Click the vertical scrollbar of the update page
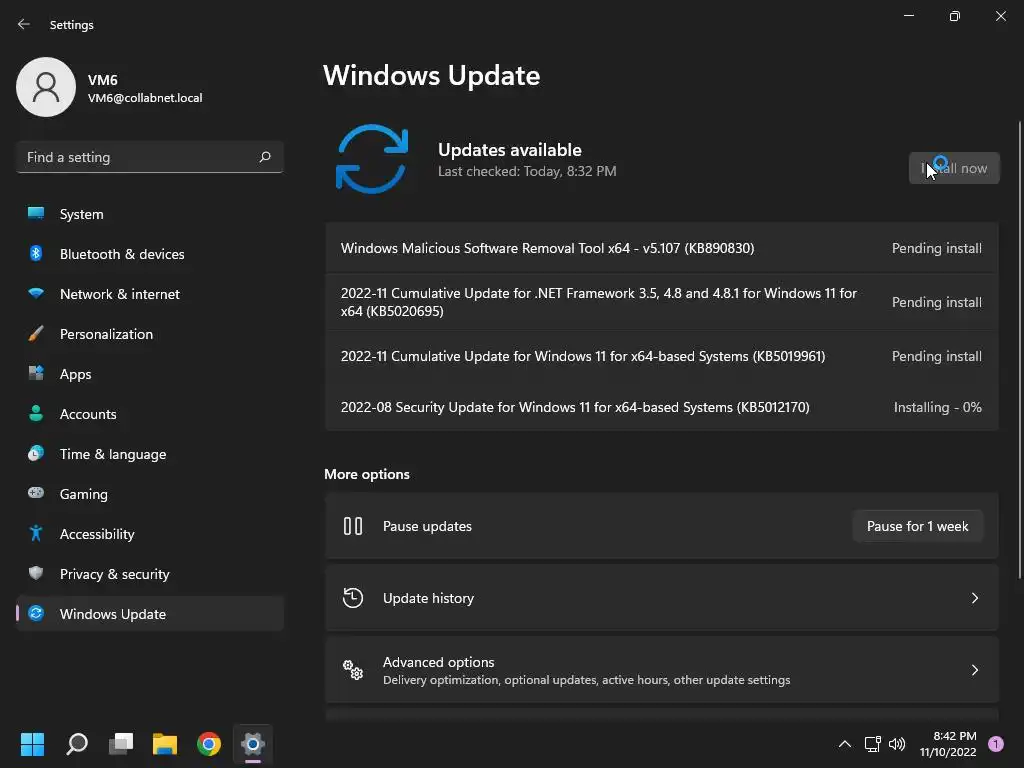 [x=1019, y=349]
